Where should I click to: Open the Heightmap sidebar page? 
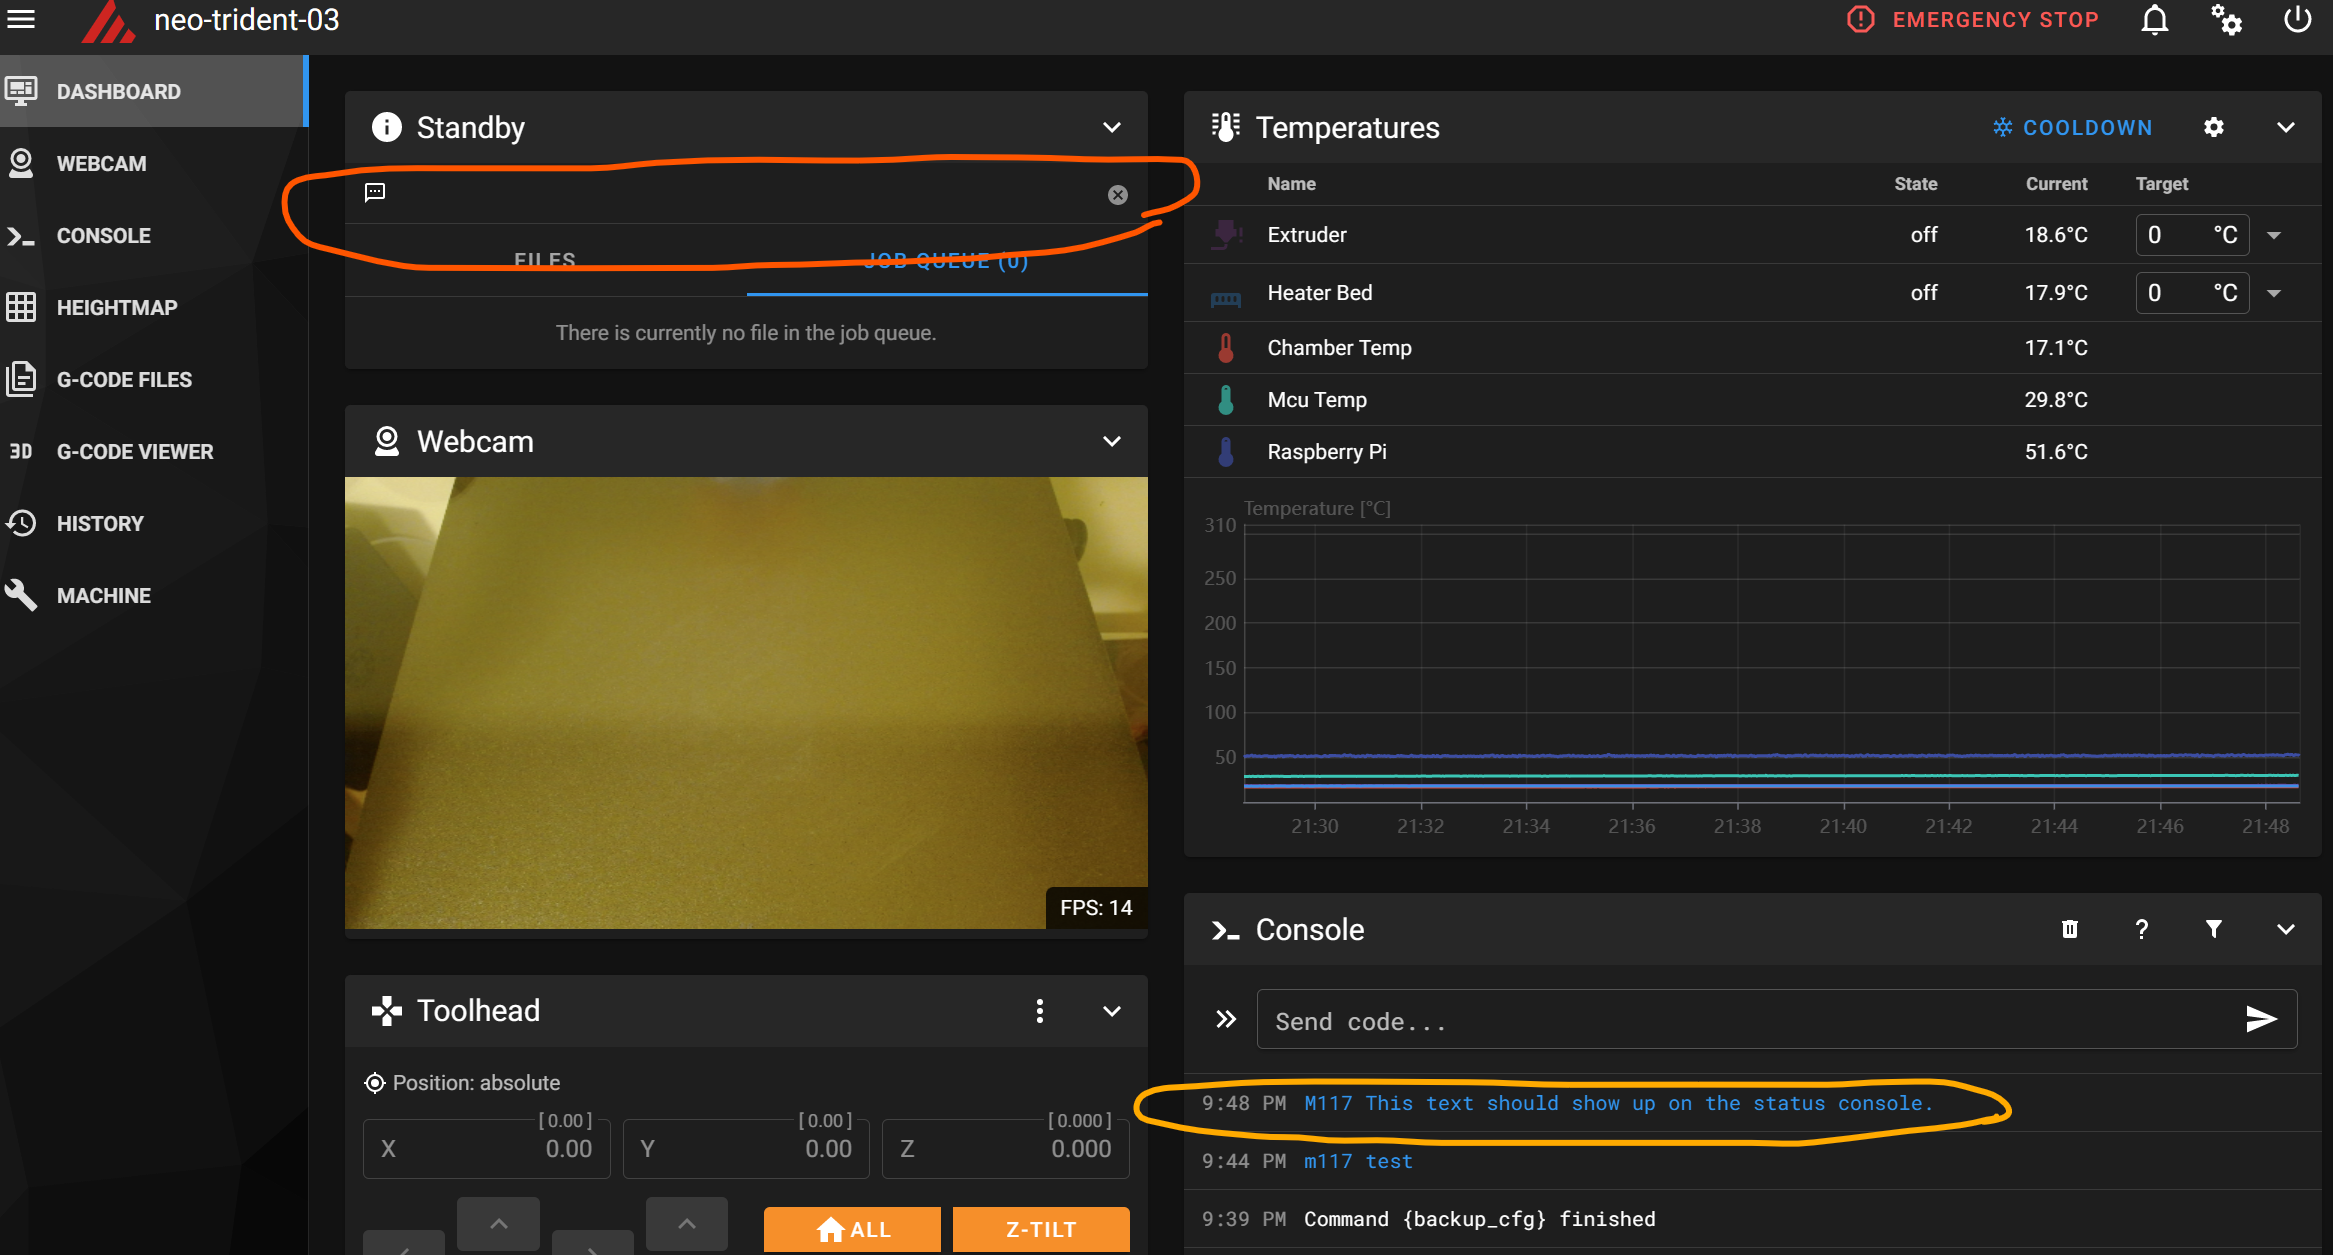[x=116, y=307]
